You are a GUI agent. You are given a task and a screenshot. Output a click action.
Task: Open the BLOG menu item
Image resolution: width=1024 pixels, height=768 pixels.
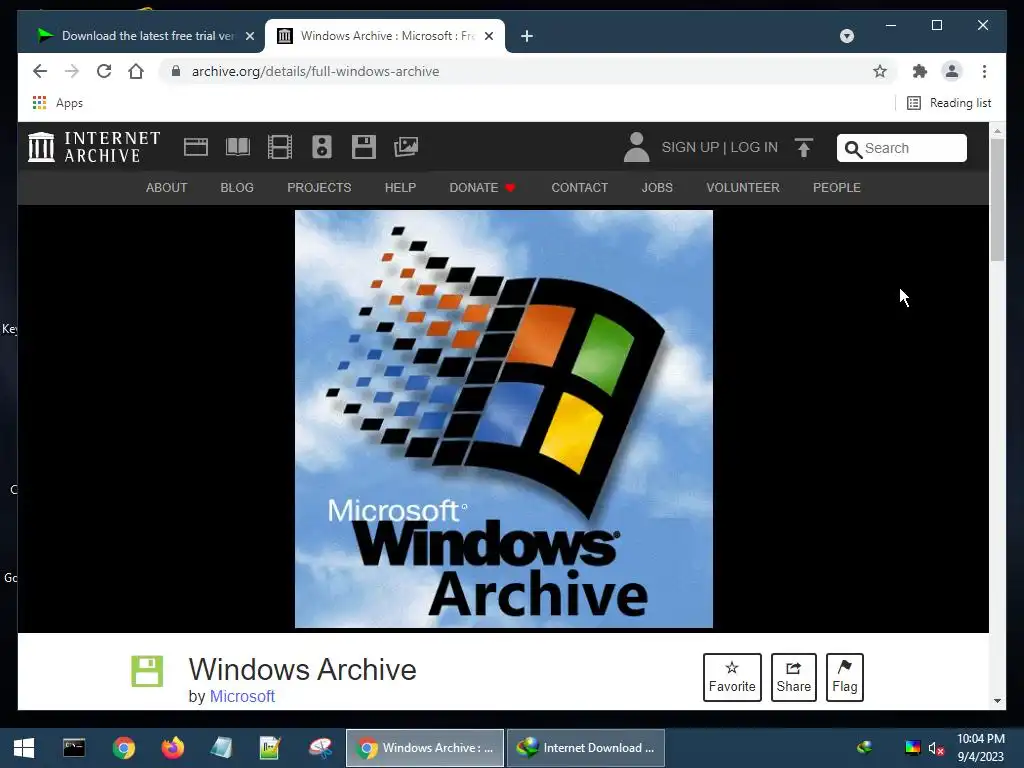tap(237, 187)
